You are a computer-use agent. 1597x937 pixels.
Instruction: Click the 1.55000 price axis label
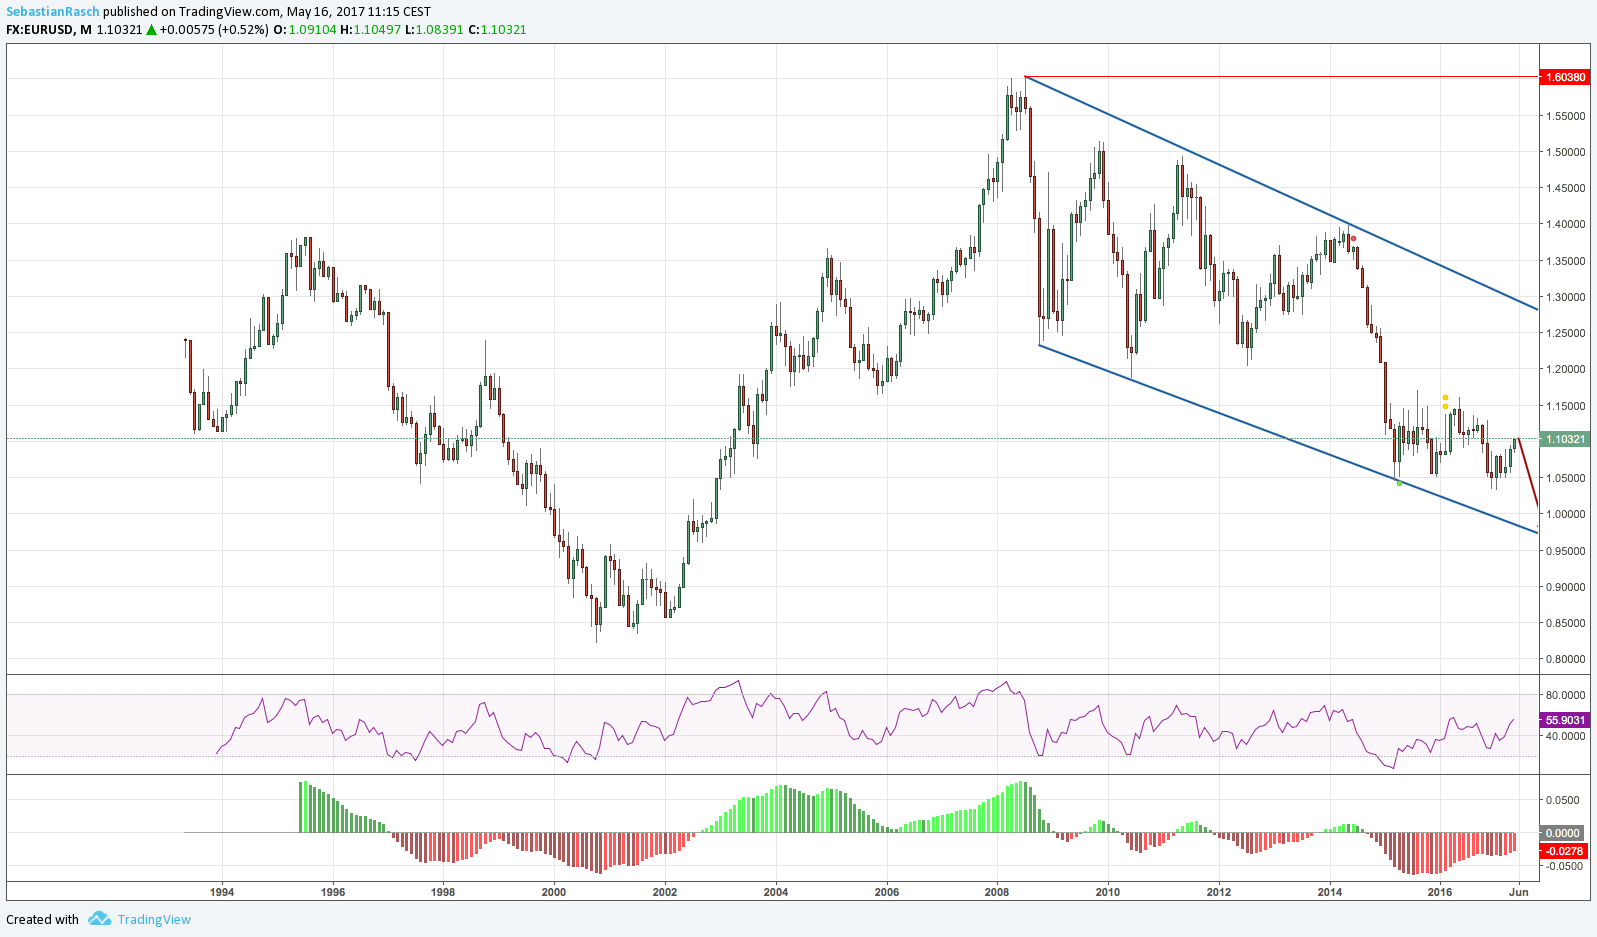pyautogui.click(x=1565, y=116)
